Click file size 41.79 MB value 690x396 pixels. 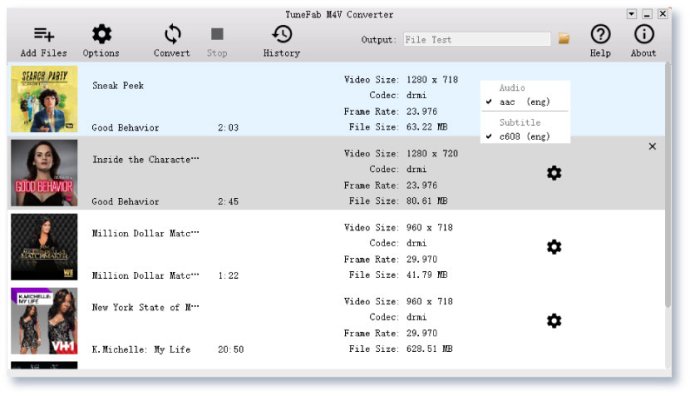427,275
